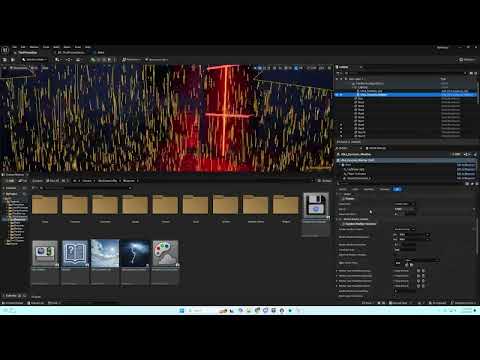Open the Lit view mode dropdown
The width and height of the screenshot is (480, 360).
pyautogui.click(x=34, y=68)
